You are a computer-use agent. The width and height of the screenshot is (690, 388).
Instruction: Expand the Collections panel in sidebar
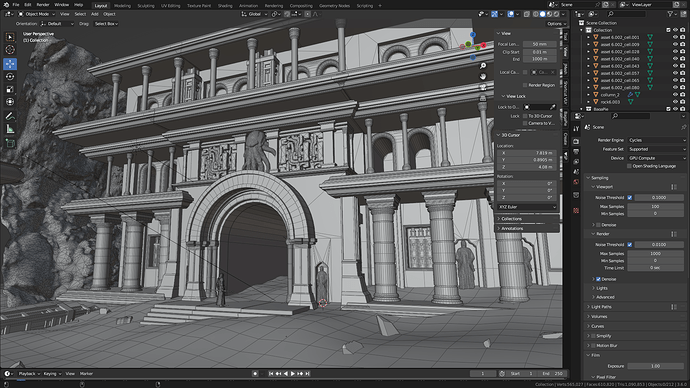coord(511,219)
